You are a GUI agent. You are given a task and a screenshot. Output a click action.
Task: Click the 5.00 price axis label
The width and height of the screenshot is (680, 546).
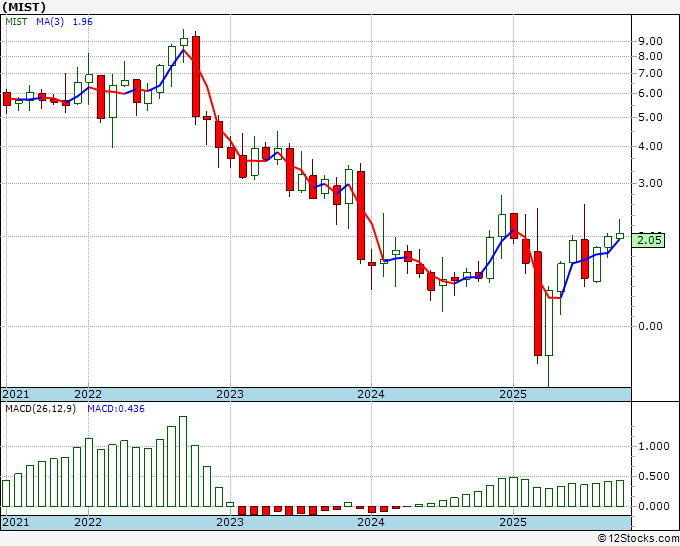click(x=650, y=117)
